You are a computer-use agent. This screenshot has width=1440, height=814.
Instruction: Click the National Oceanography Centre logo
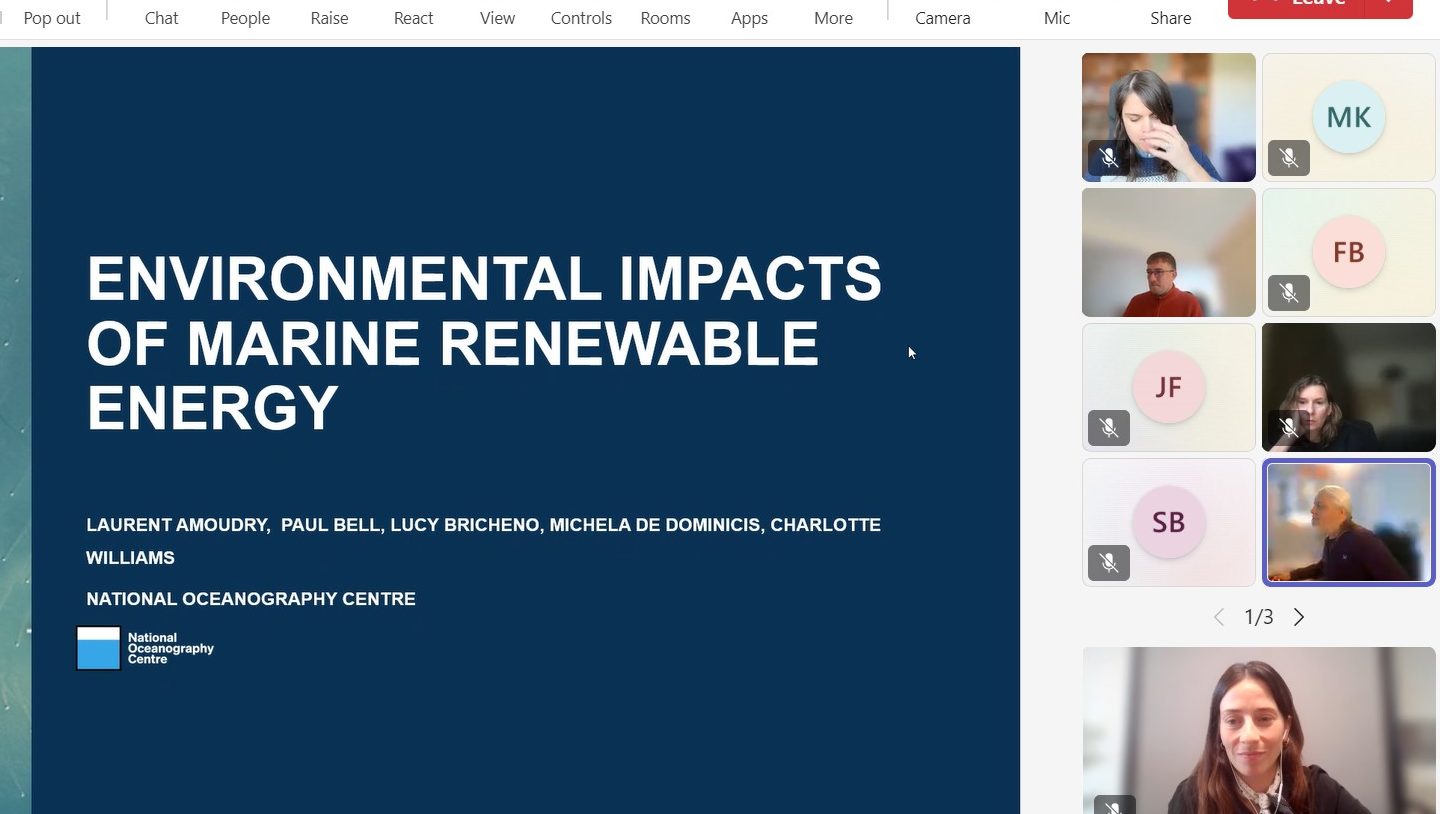point(145,648)
